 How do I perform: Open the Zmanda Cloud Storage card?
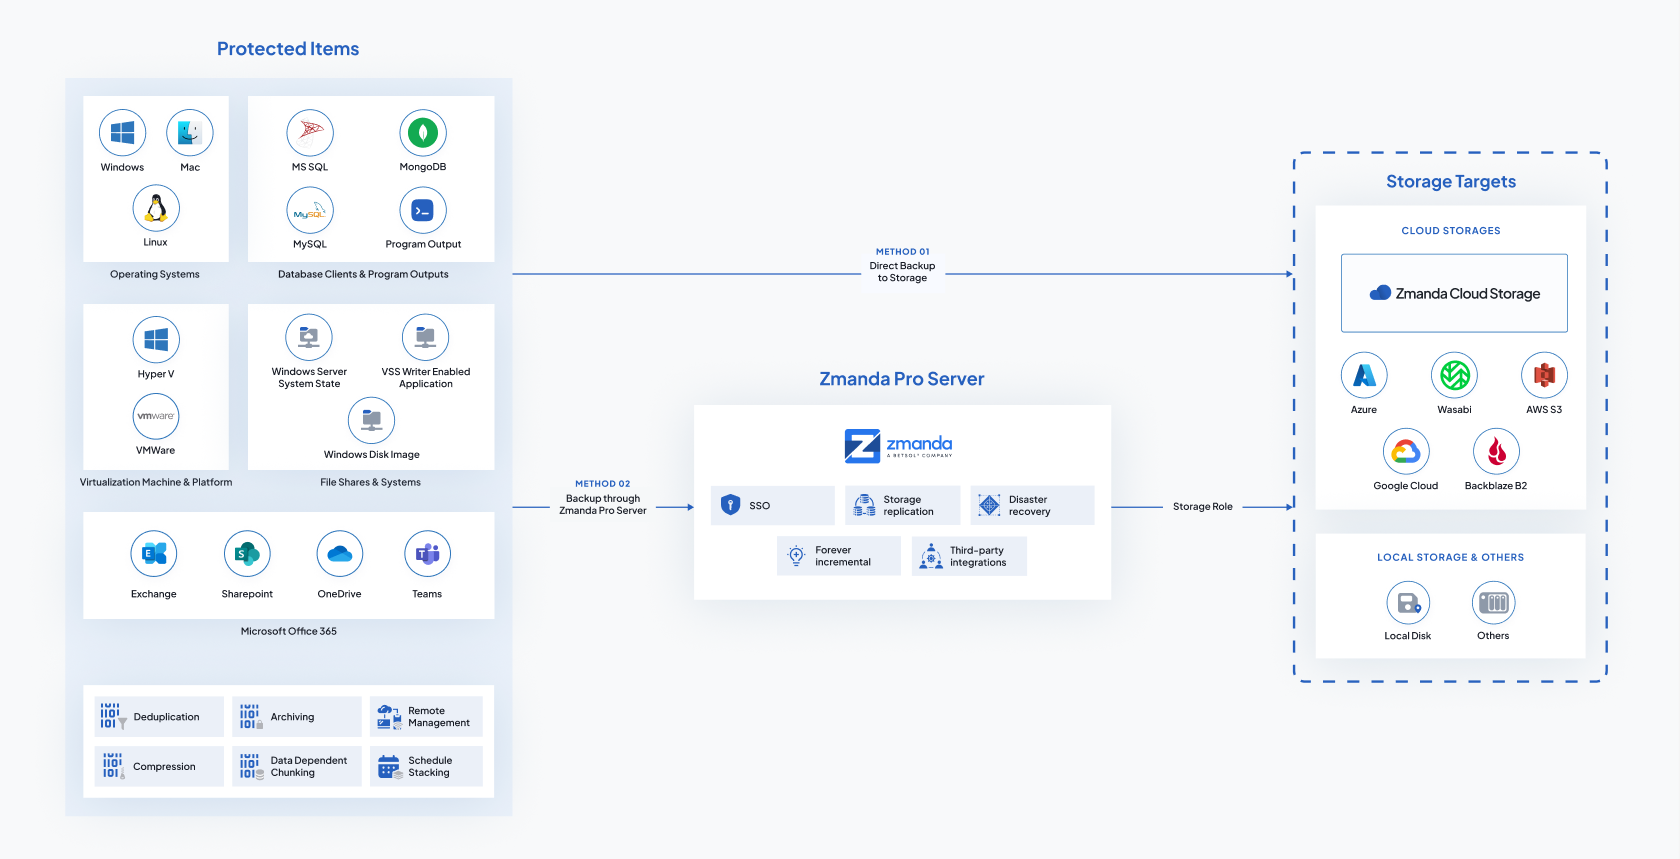click(1454, 293)
